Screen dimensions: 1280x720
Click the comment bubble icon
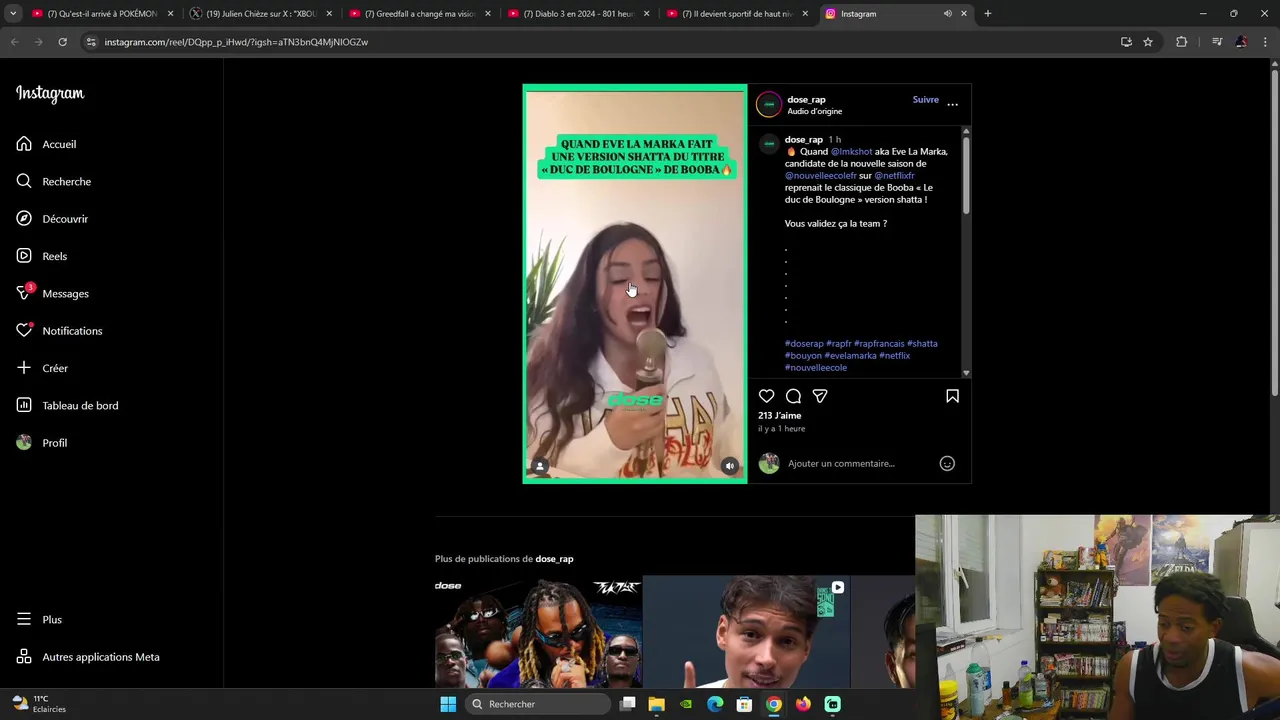(x=793, y=396)
